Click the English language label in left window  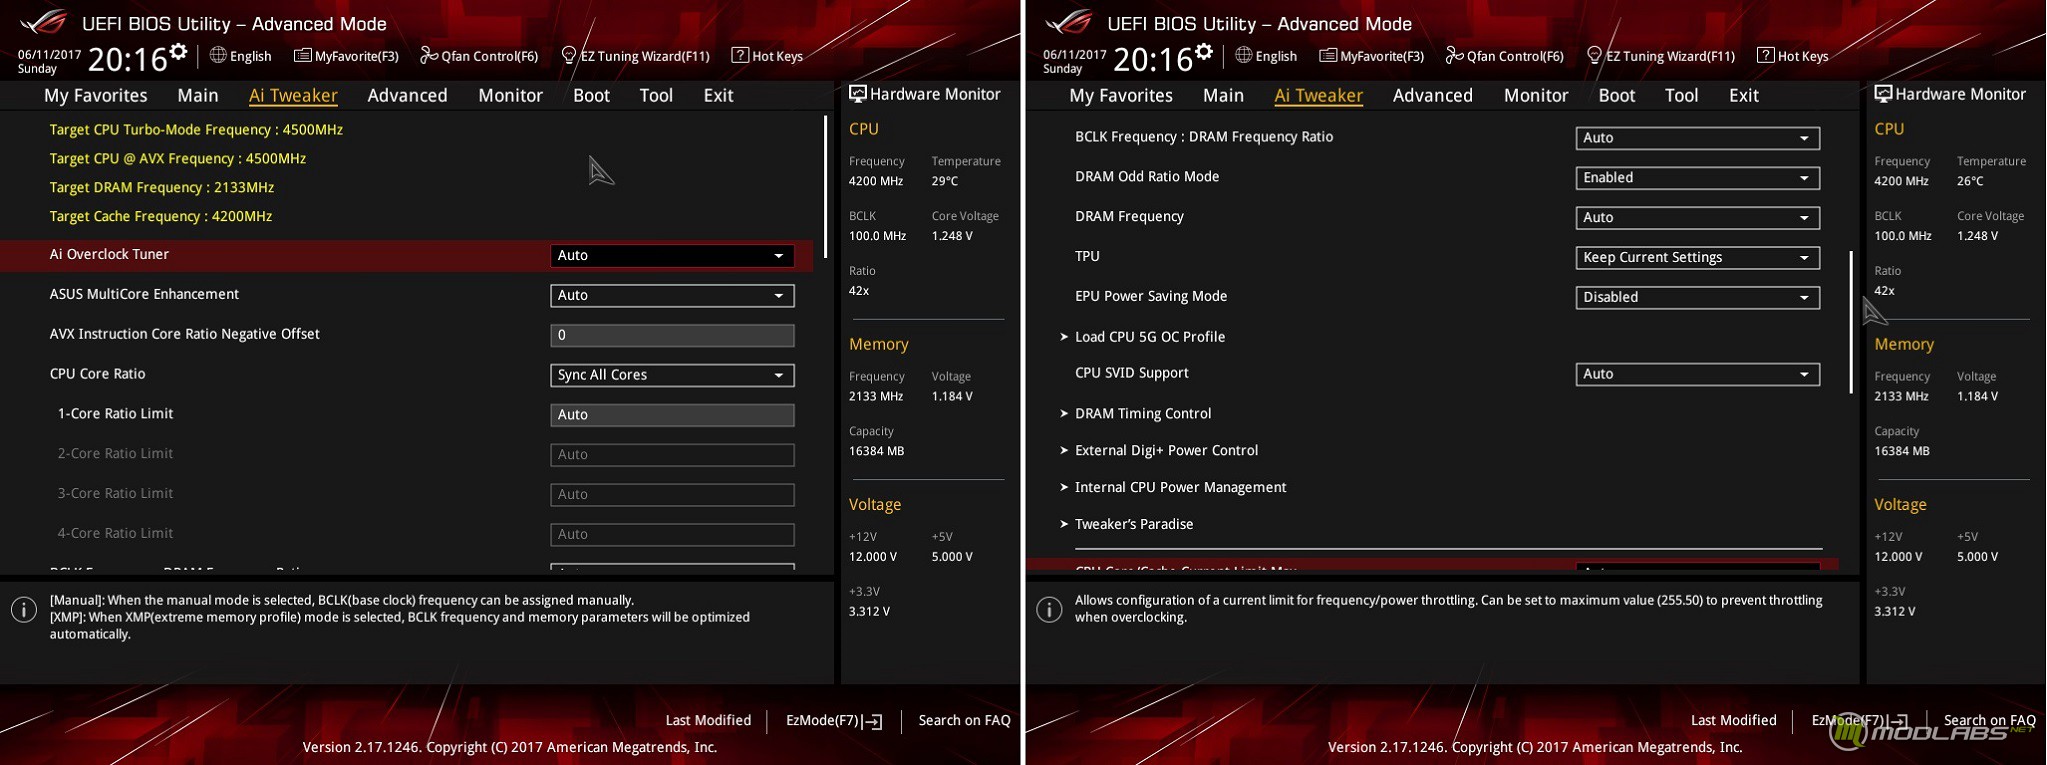(x=250, y=56)
